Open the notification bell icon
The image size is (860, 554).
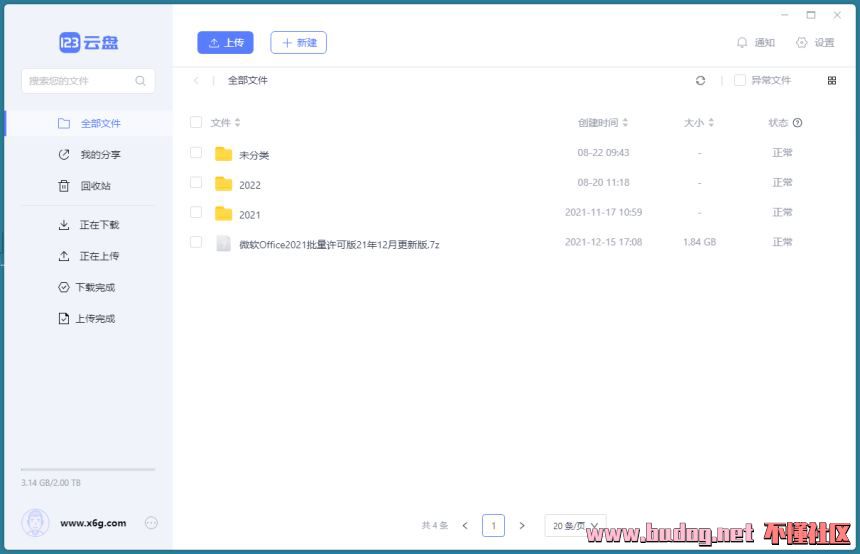742,42
